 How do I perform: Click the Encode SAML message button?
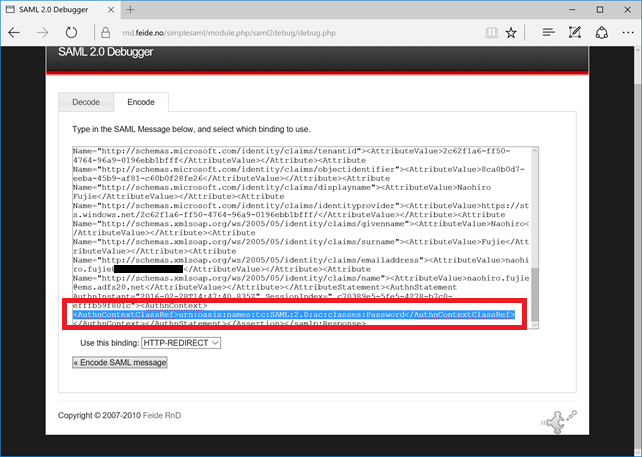(x=120, y=362)
